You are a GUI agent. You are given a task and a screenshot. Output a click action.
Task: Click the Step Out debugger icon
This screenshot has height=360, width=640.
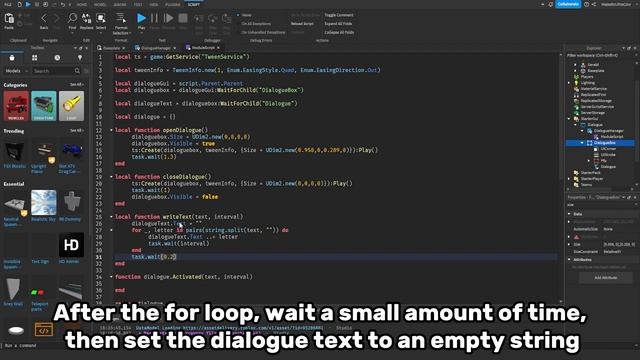227,19
